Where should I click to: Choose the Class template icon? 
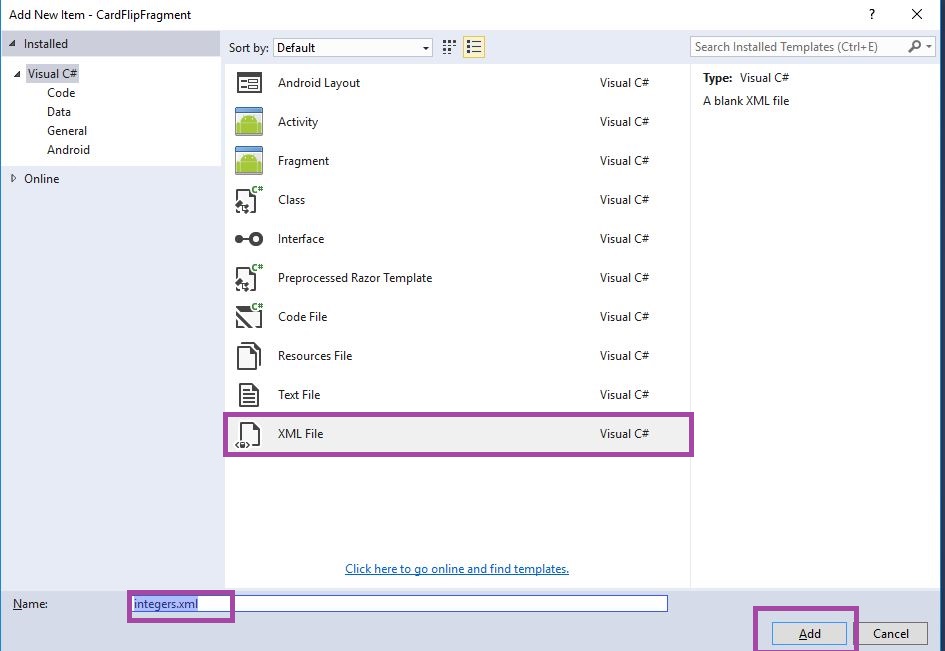(248, 200)
